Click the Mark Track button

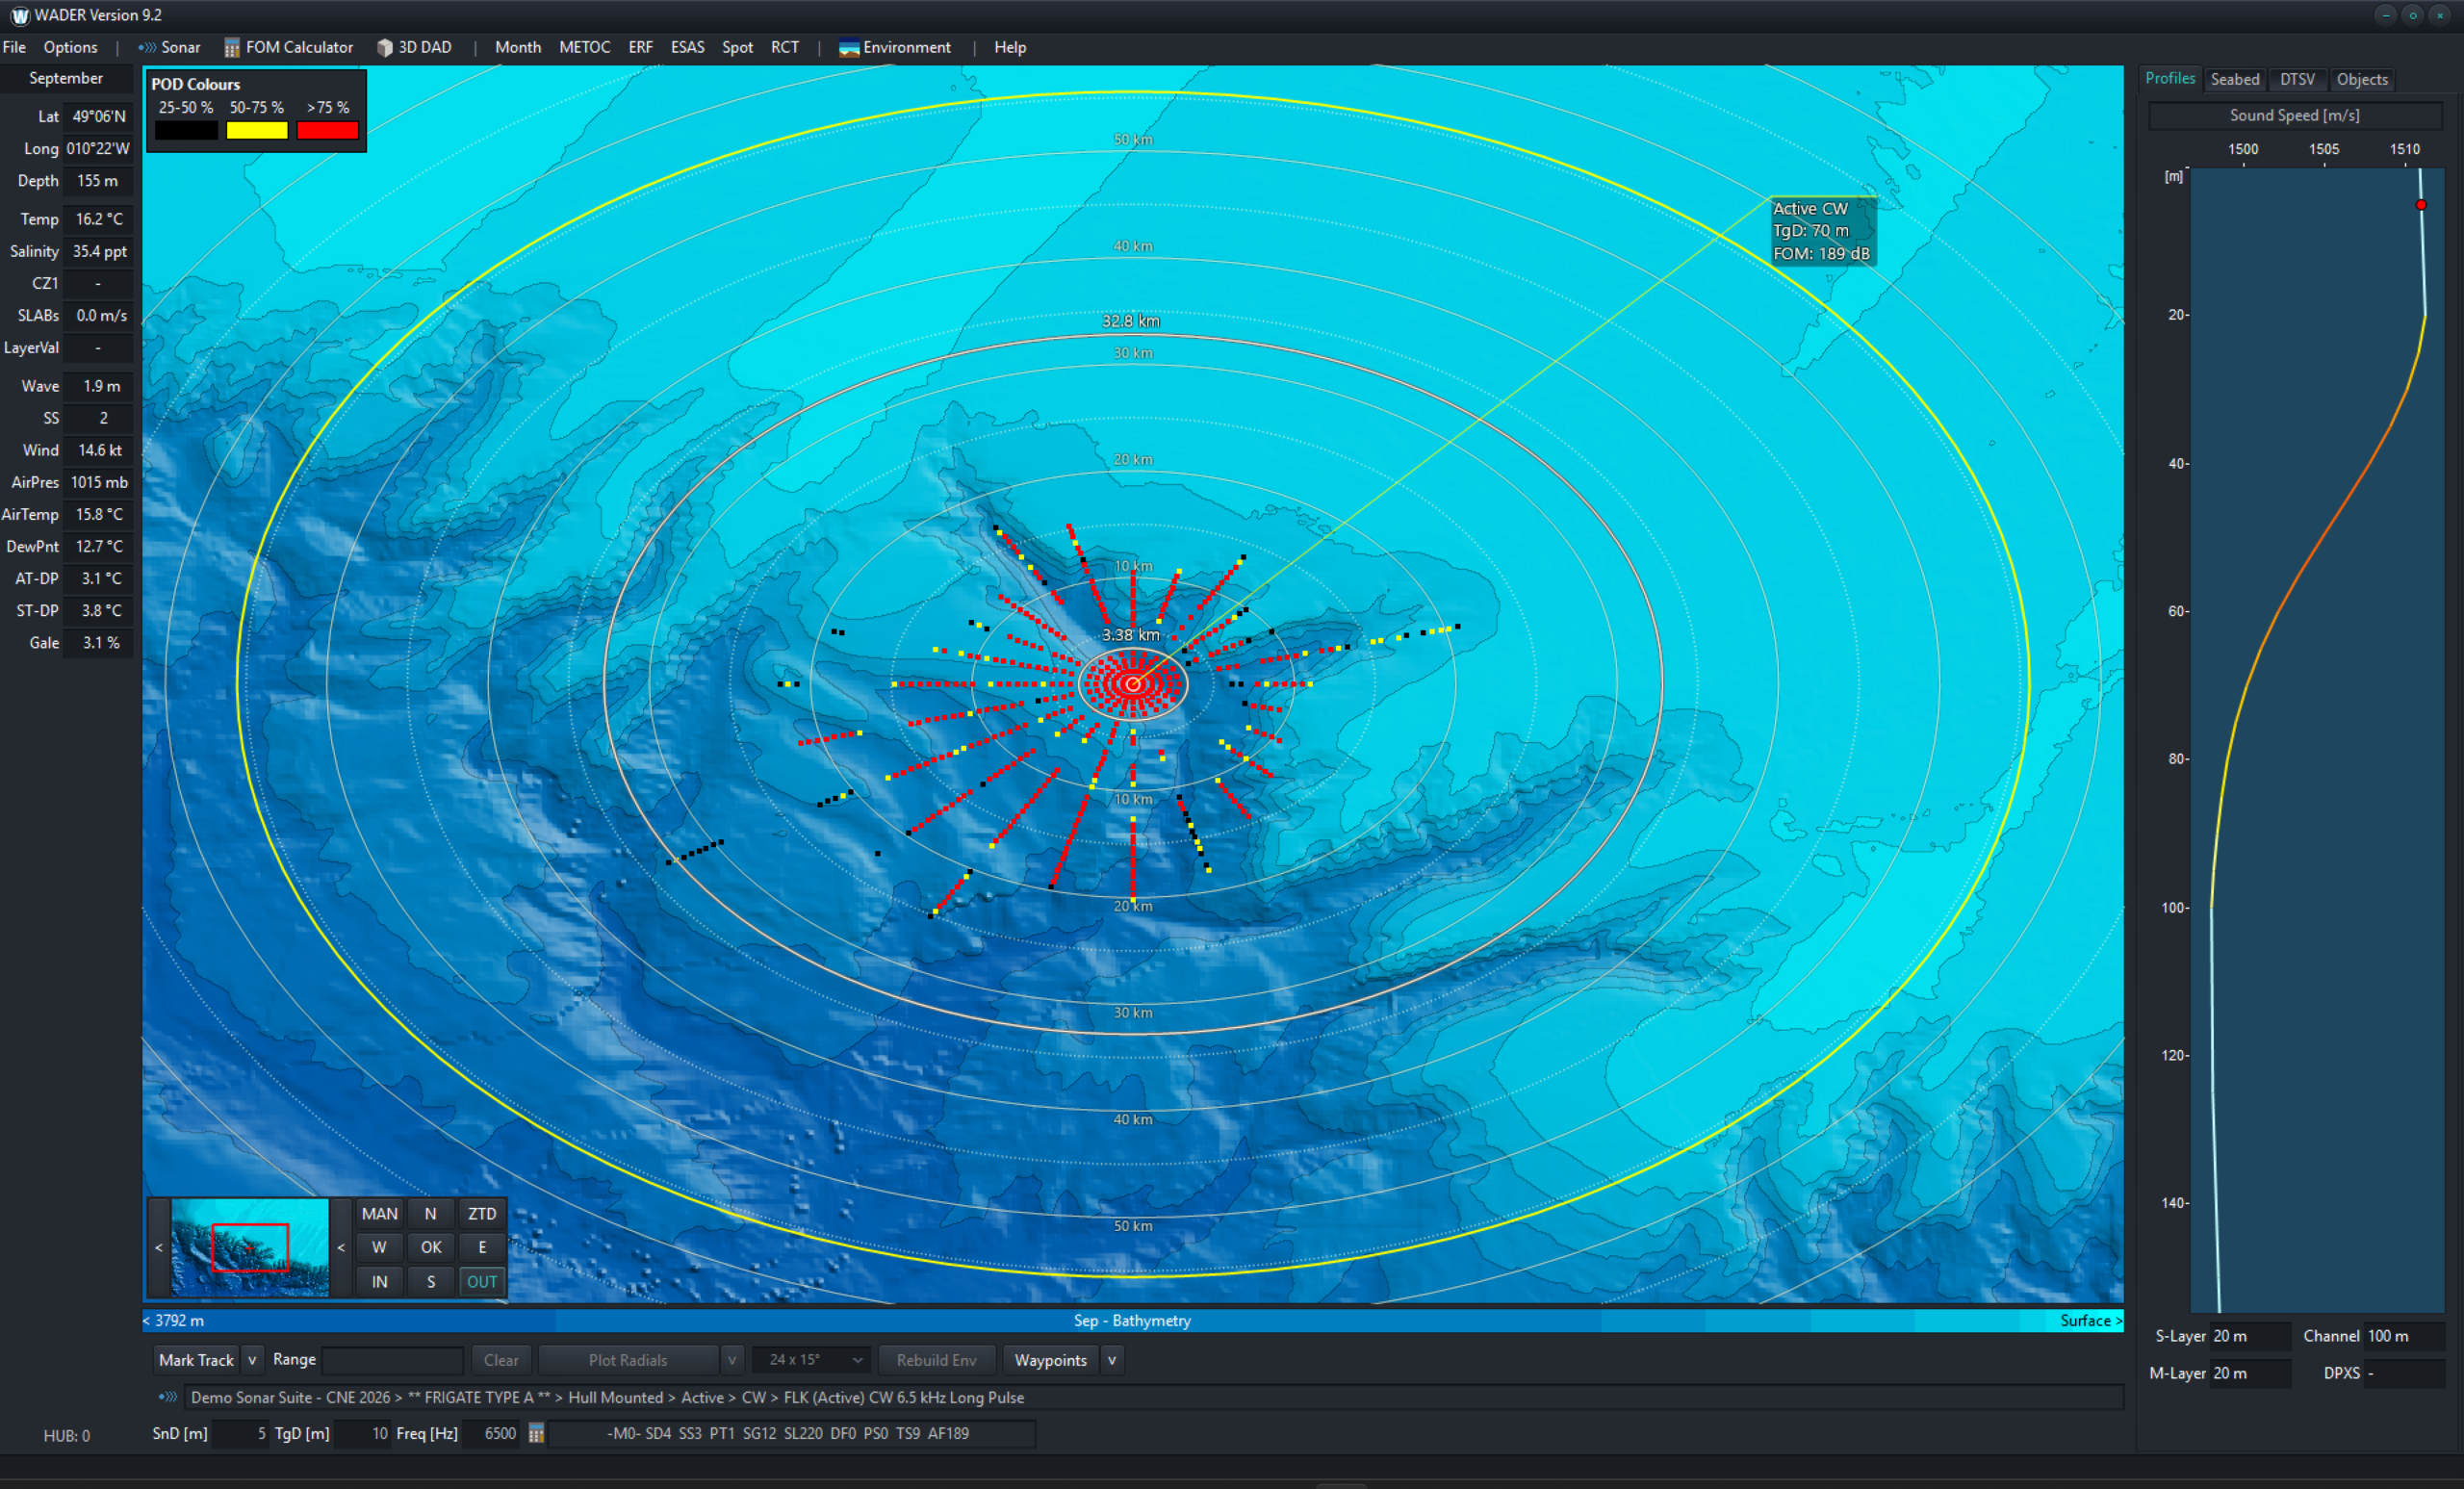tap(196, 1360)
